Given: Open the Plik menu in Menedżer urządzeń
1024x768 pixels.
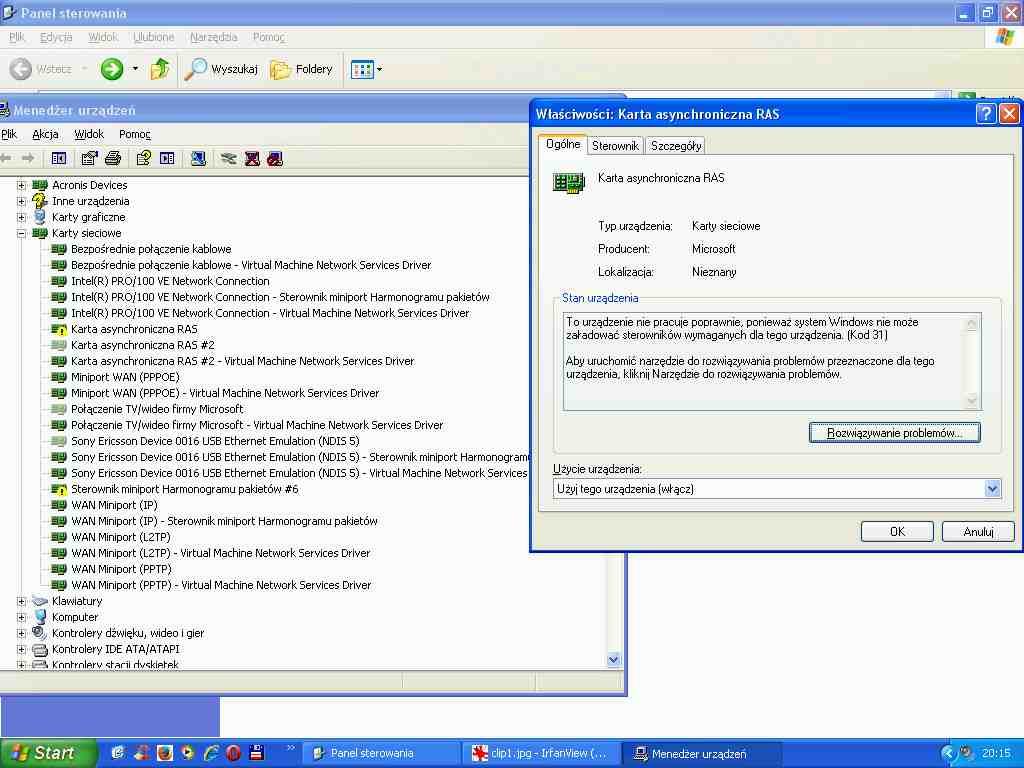Looking at the screenshot, I should pyautogui.click(x=9, y=134).
